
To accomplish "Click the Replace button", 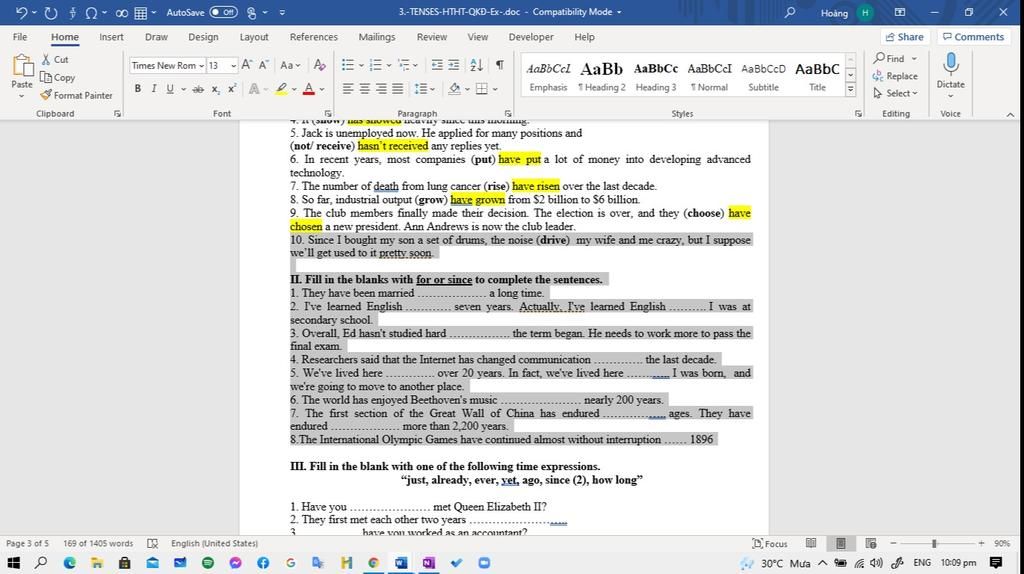I will tap(895, 76).
